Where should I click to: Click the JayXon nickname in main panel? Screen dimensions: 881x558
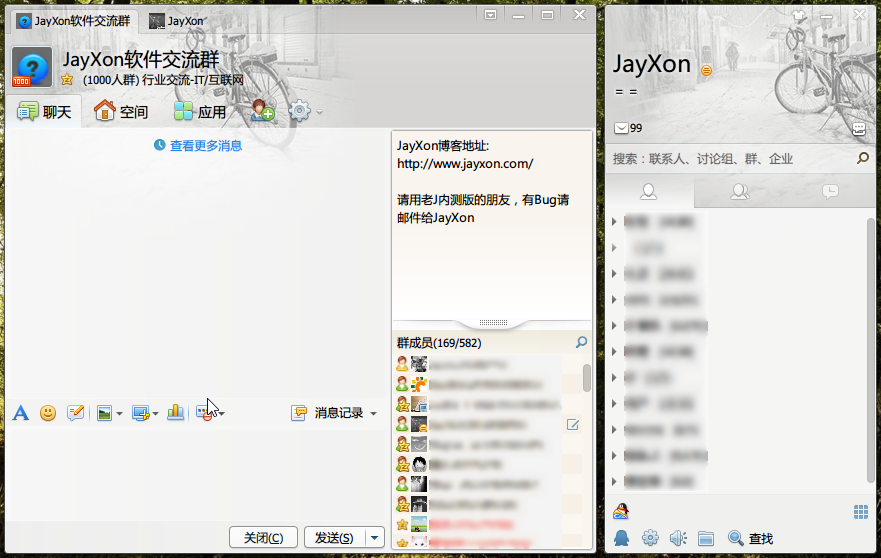coord(651,64)
